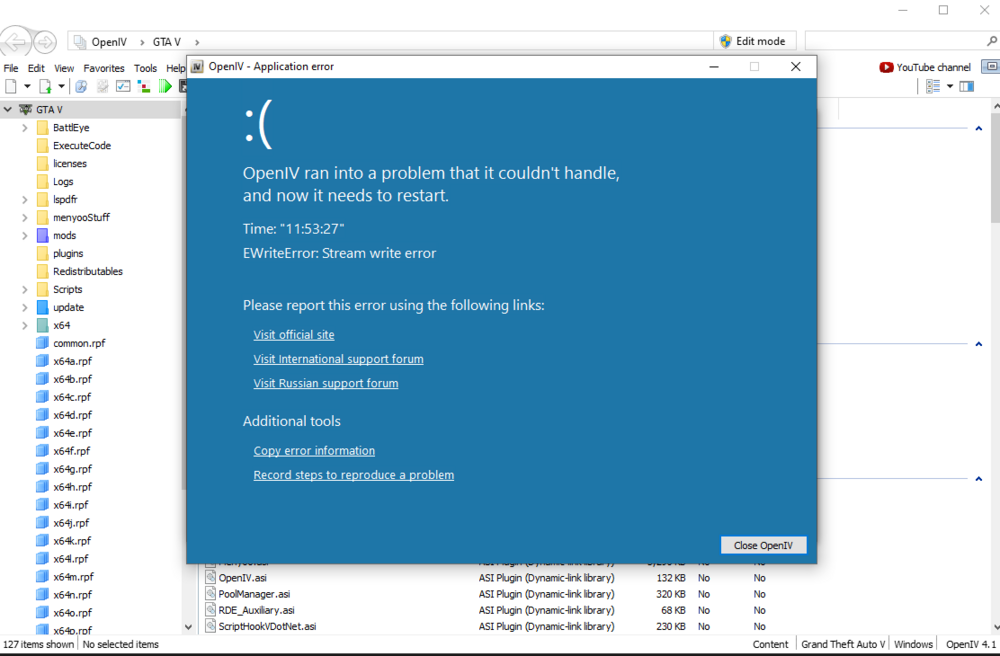Click the YouTube channel play icon

885,67
